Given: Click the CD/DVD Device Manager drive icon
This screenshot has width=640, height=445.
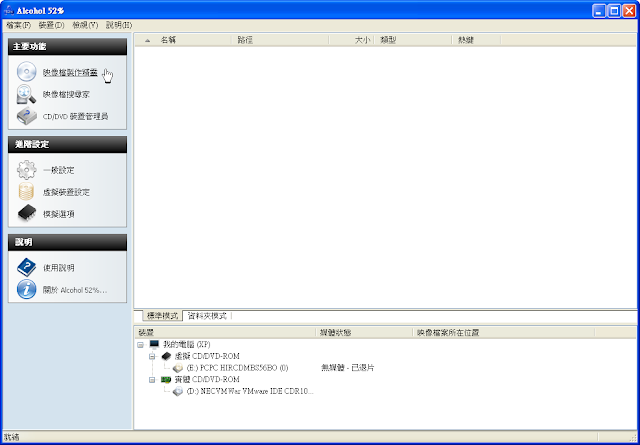Looking at the screenshot, I should coord(27,116).
